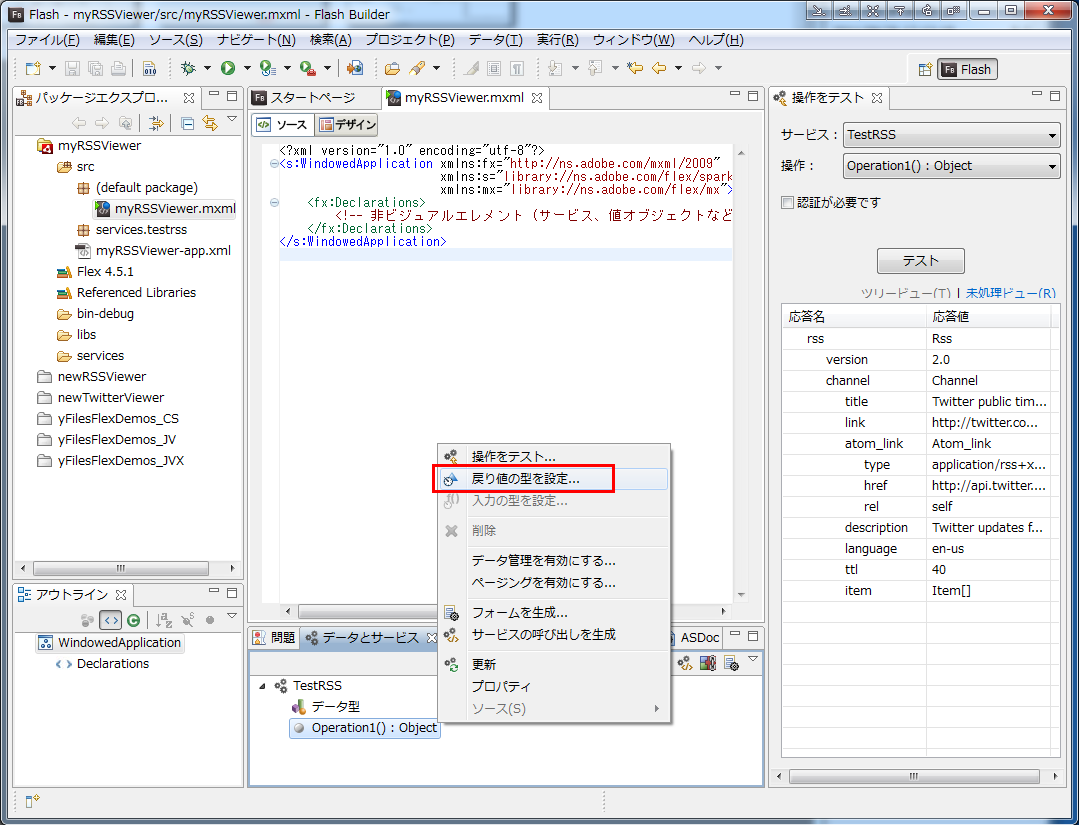
Task: Click the green Run button icon
Action: 228,68
